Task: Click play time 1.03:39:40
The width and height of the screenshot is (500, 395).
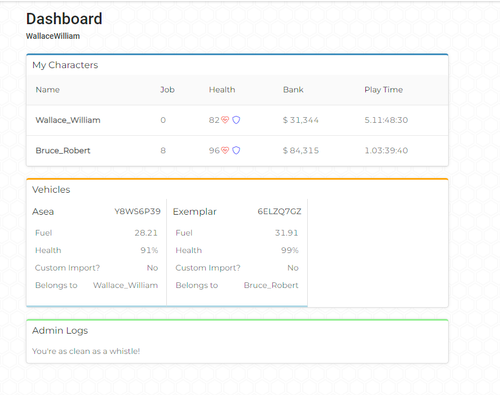Action: 386,151
